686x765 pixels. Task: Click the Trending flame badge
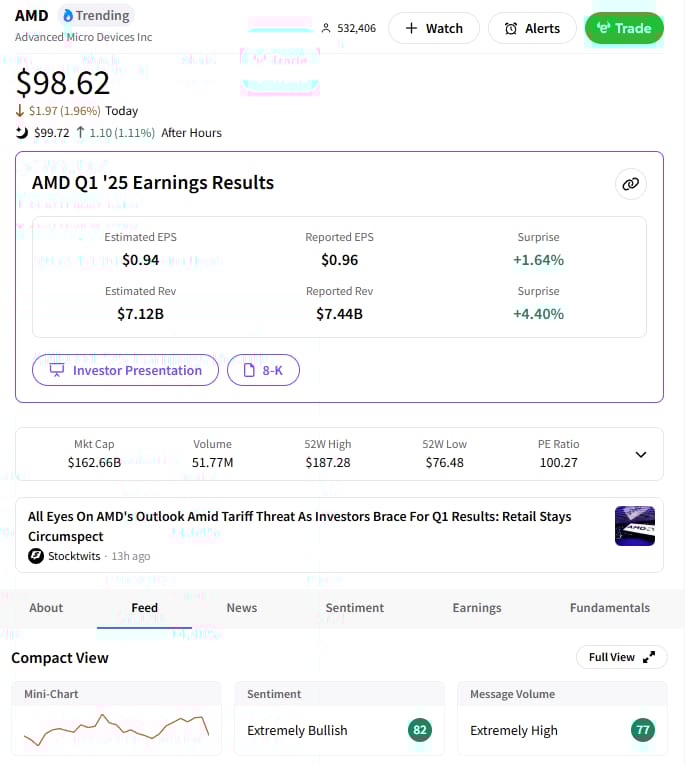pos(96,15)
